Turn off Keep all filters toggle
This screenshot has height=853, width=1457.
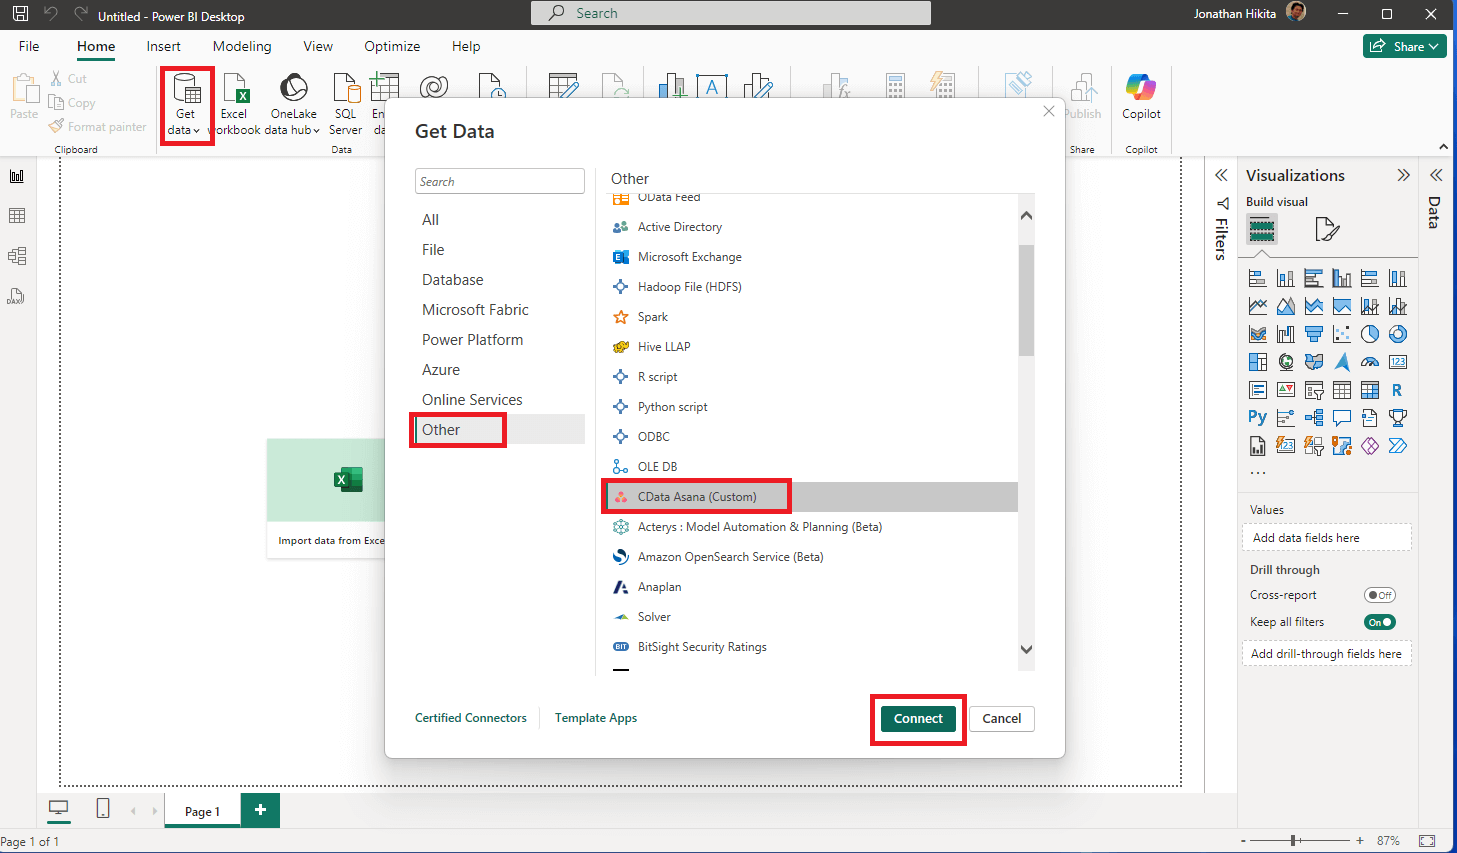click(1379, 622)
